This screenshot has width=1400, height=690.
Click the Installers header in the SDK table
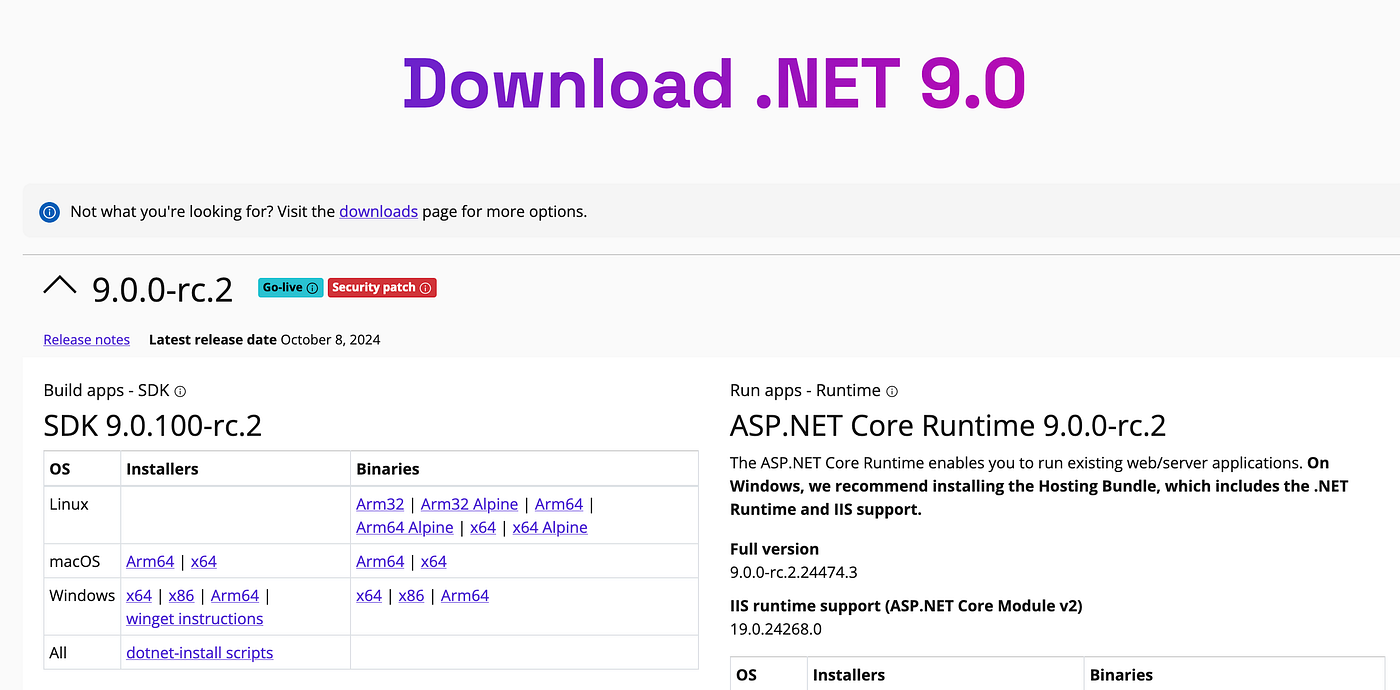point(162,469)
